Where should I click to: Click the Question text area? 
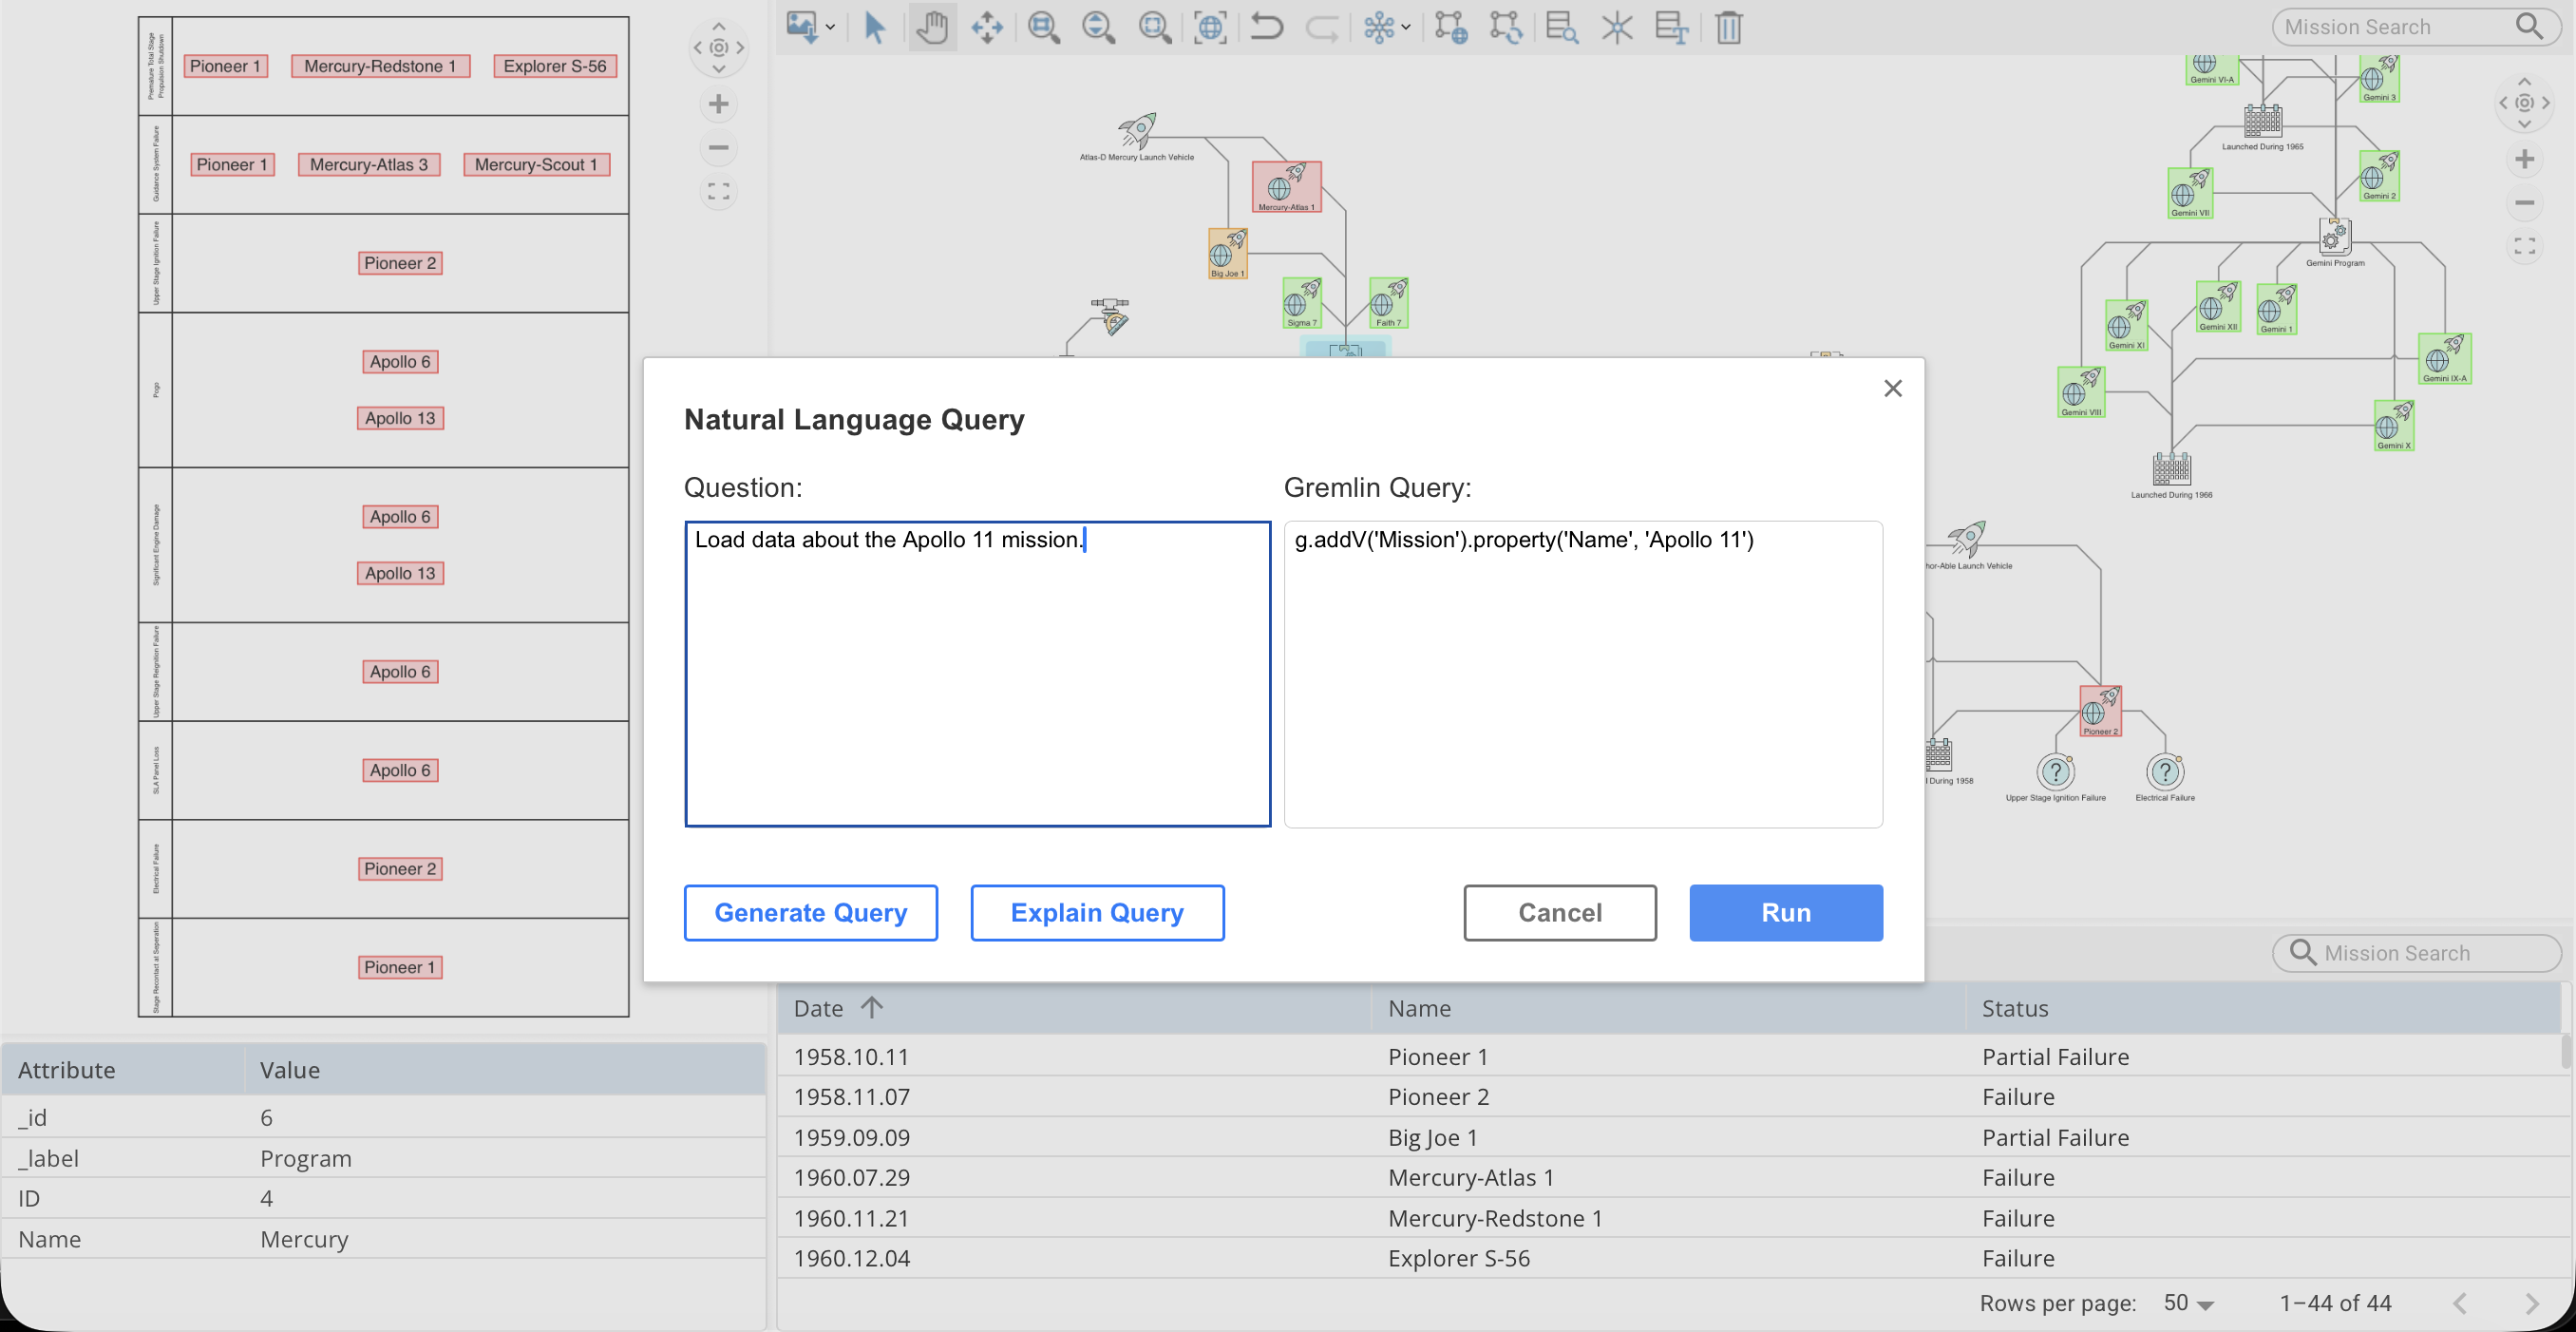977,674
